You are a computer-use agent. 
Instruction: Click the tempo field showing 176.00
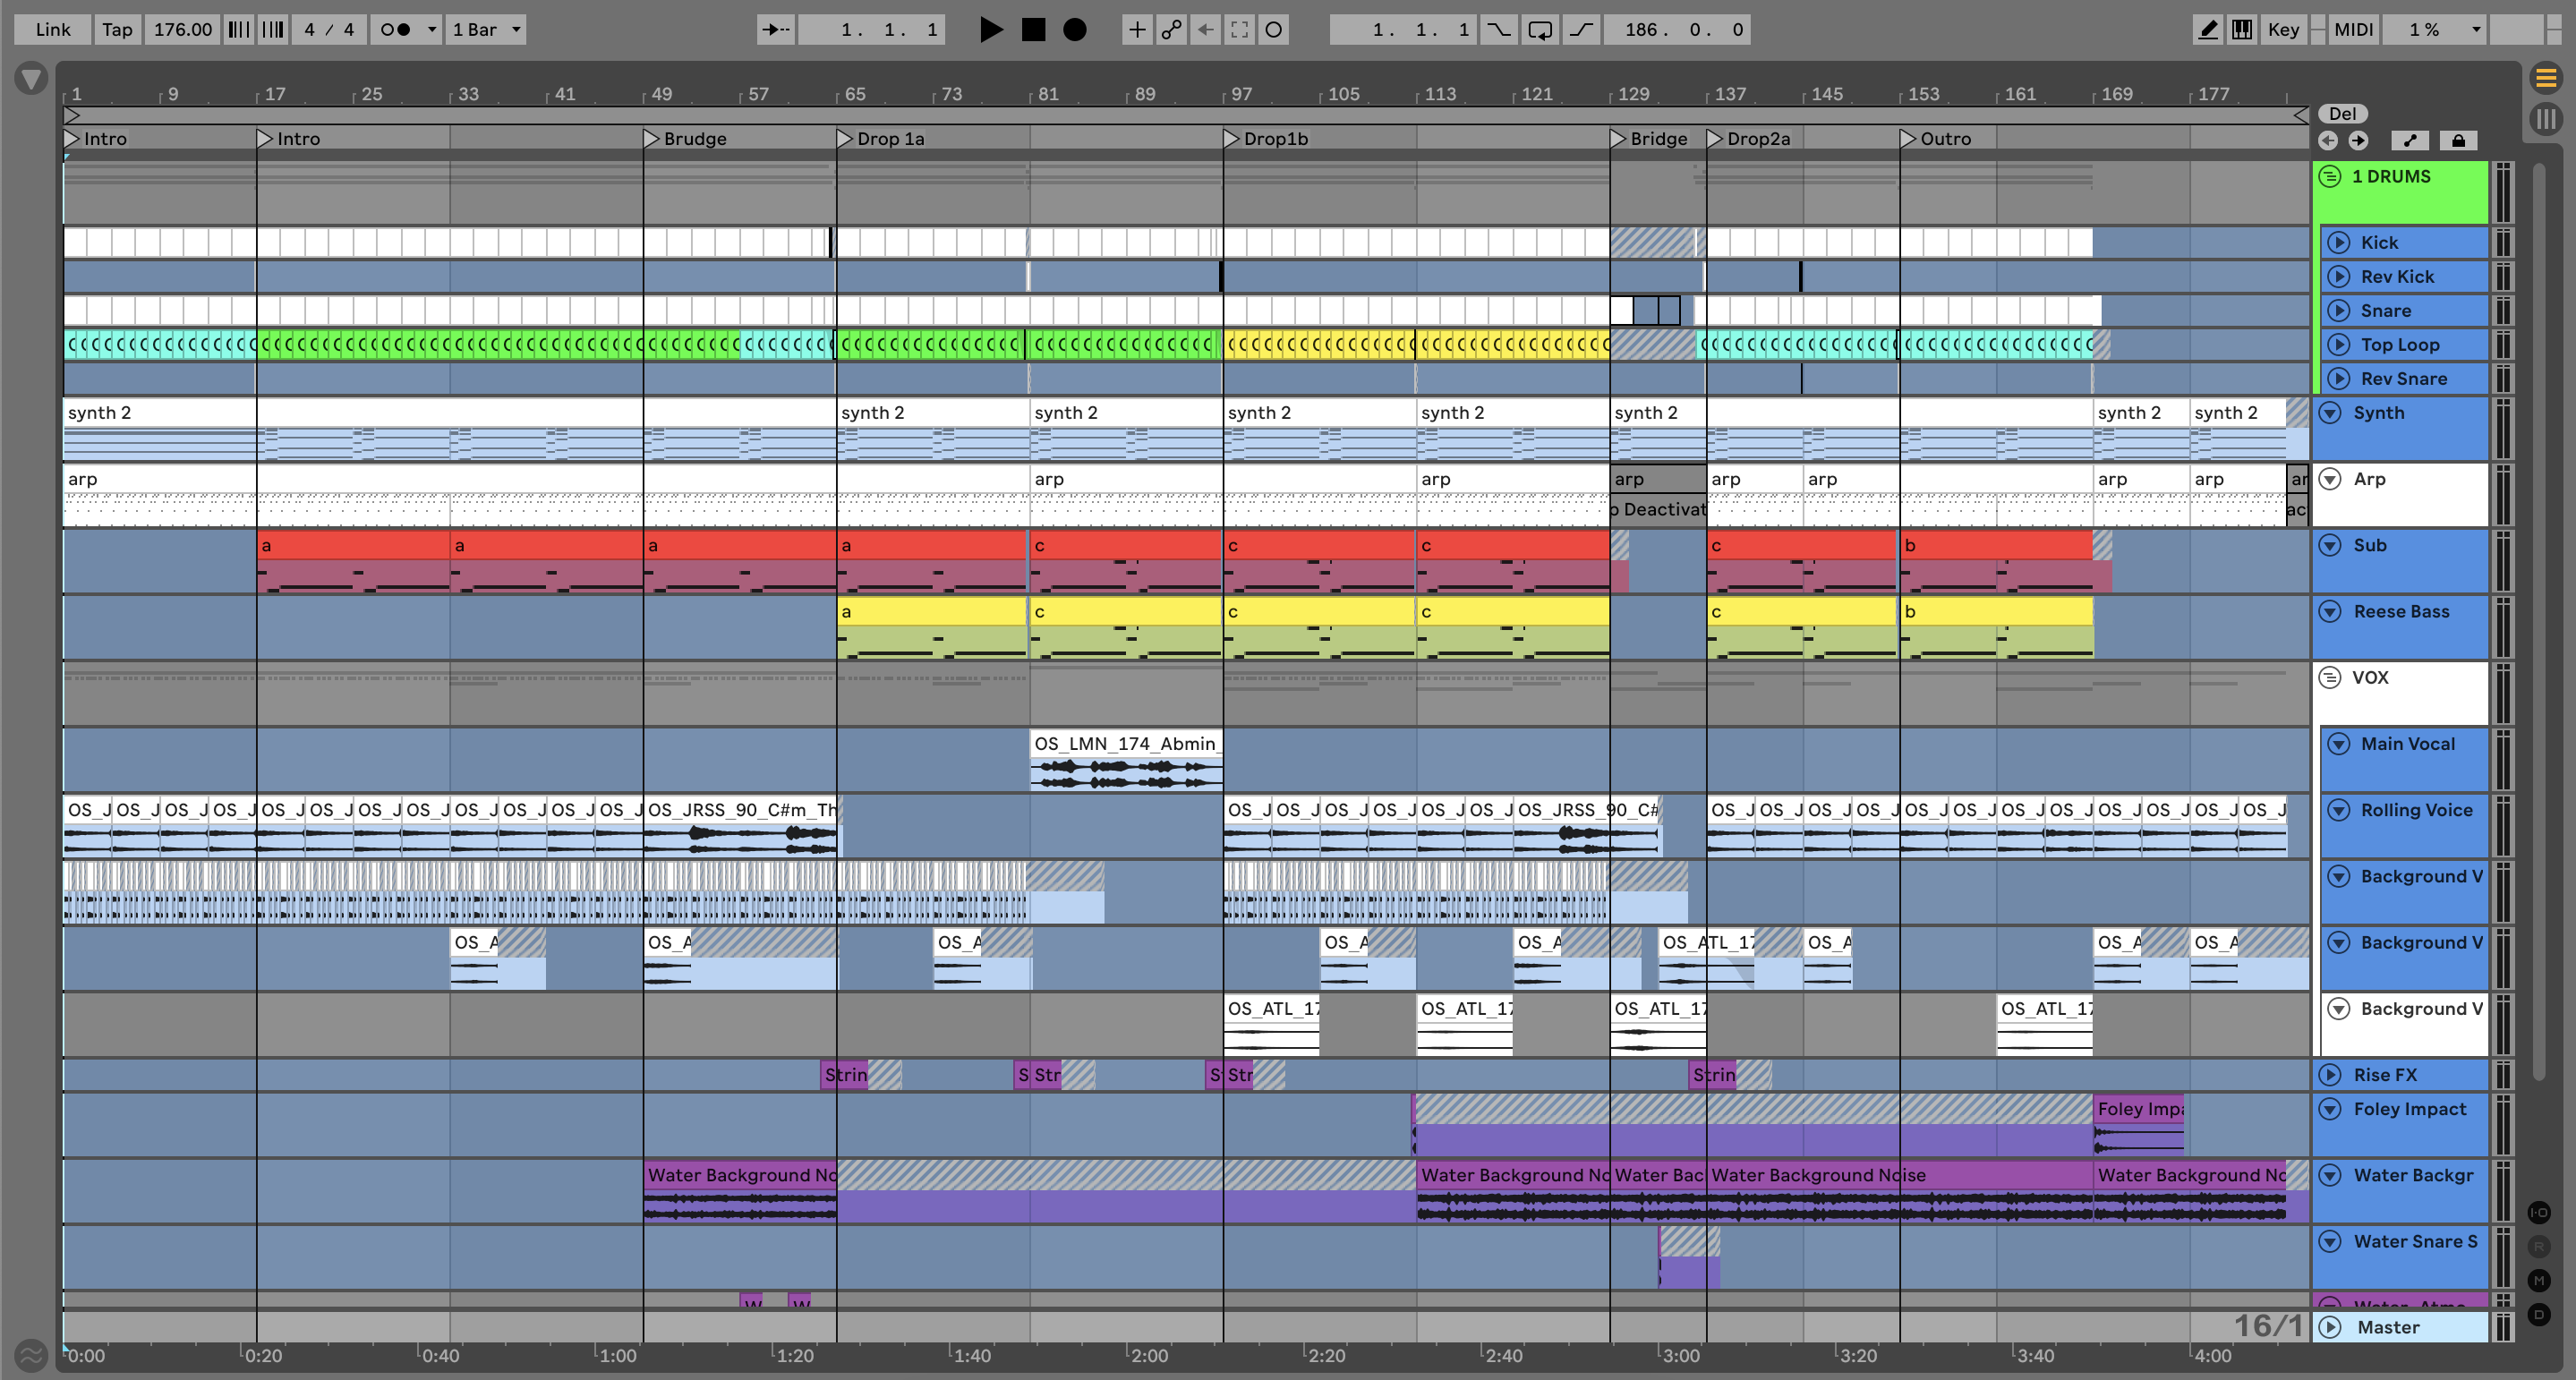(182, 30)
